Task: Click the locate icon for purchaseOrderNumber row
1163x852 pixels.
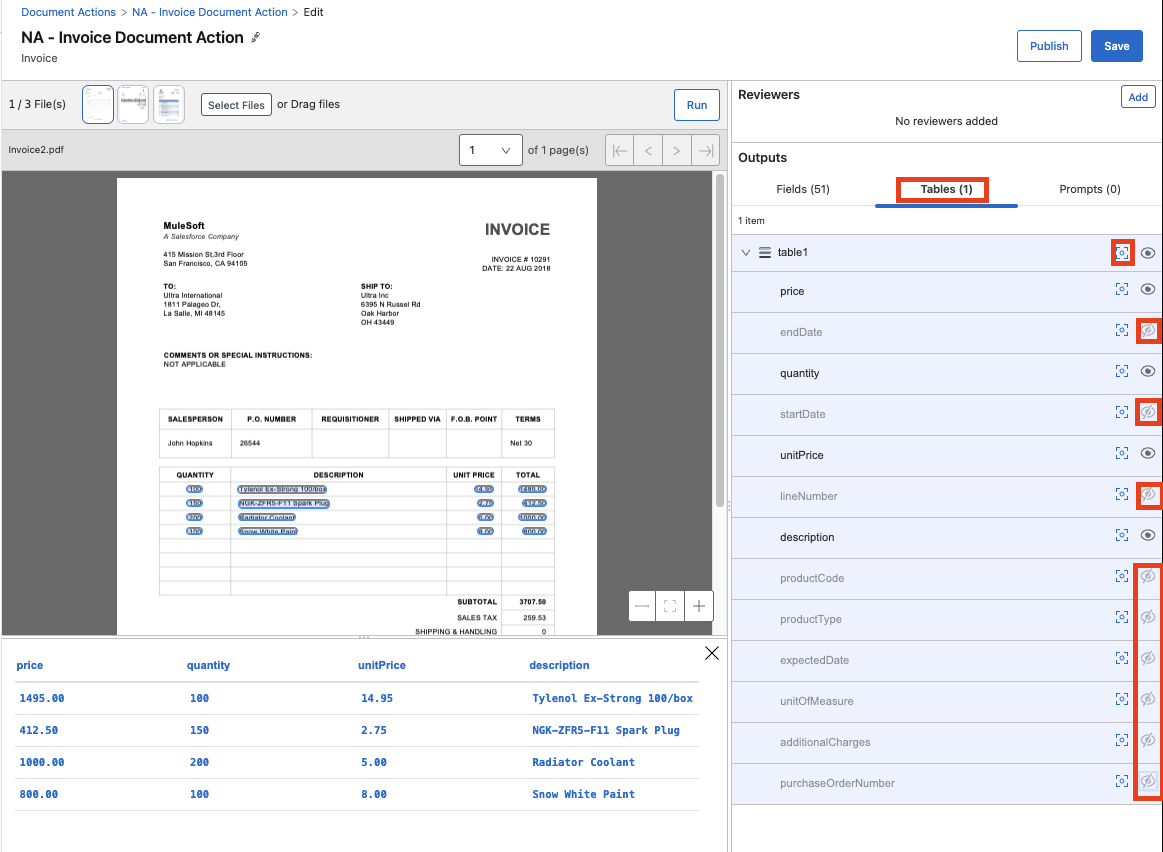Action: pos(1122,781)
